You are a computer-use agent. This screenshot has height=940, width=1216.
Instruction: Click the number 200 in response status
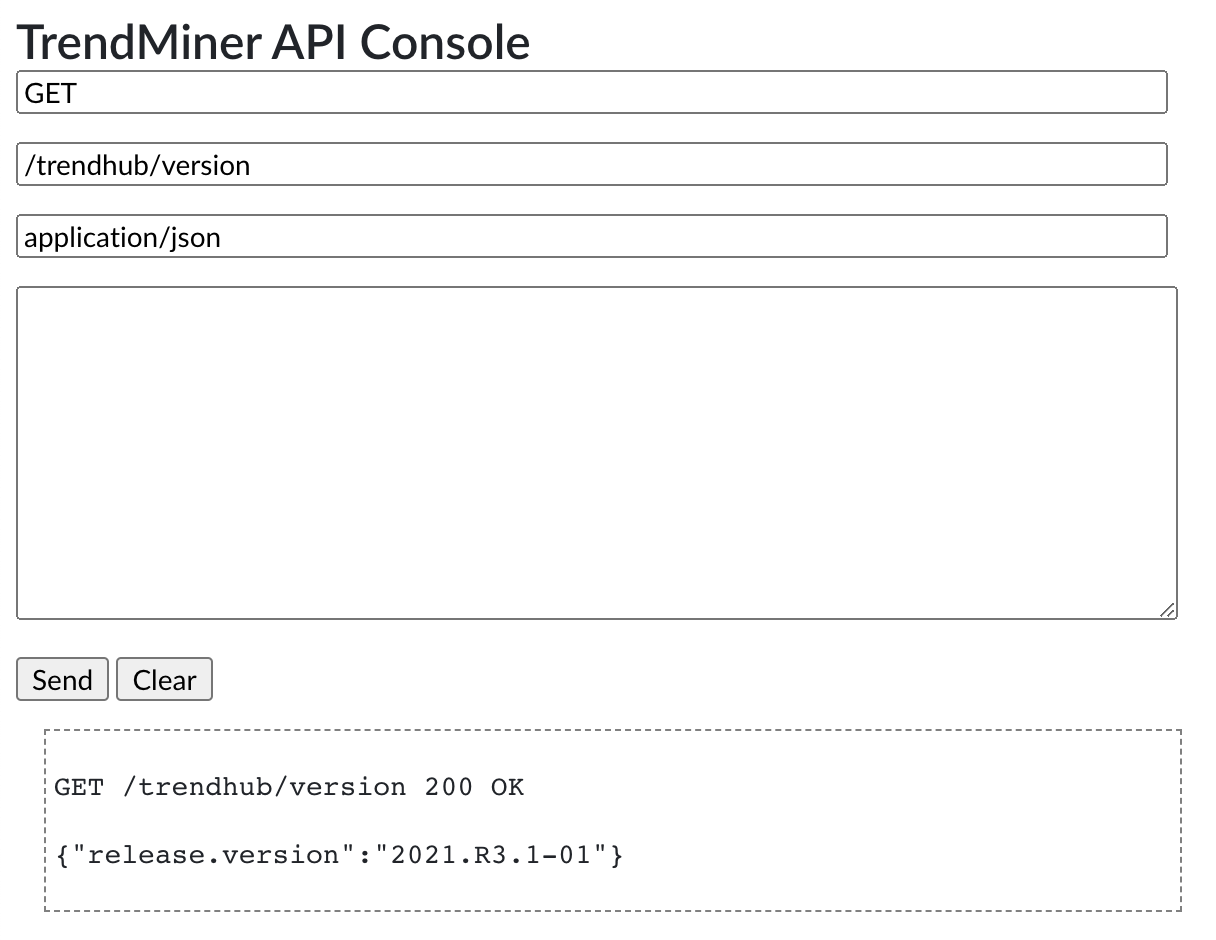[x=448, y=787]
